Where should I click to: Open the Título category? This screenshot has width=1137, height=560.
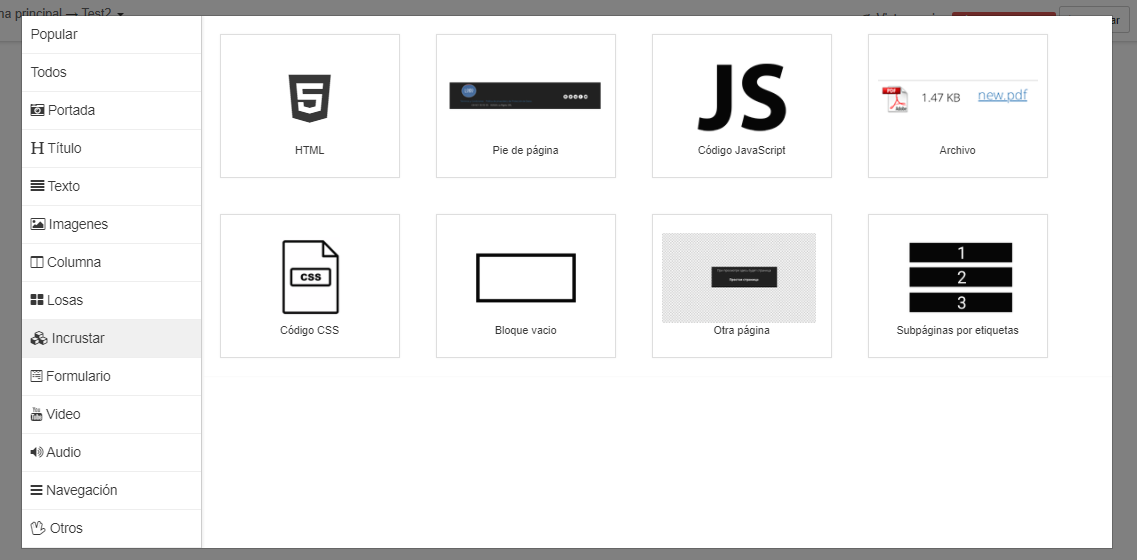coord(112,149)
